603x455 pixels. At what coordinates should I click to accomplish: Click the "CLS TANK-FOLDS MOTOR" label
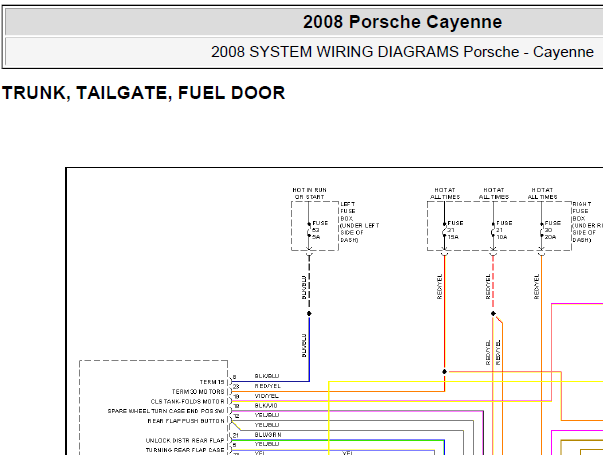coord(187,402)
